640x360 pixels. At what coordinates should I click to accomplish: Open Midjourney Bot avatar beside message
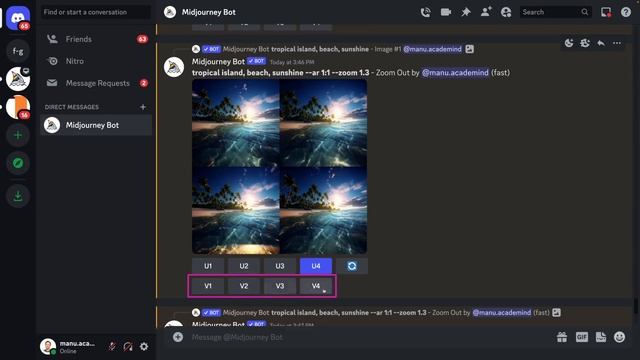pyautogui.click(x=174, y=67)
